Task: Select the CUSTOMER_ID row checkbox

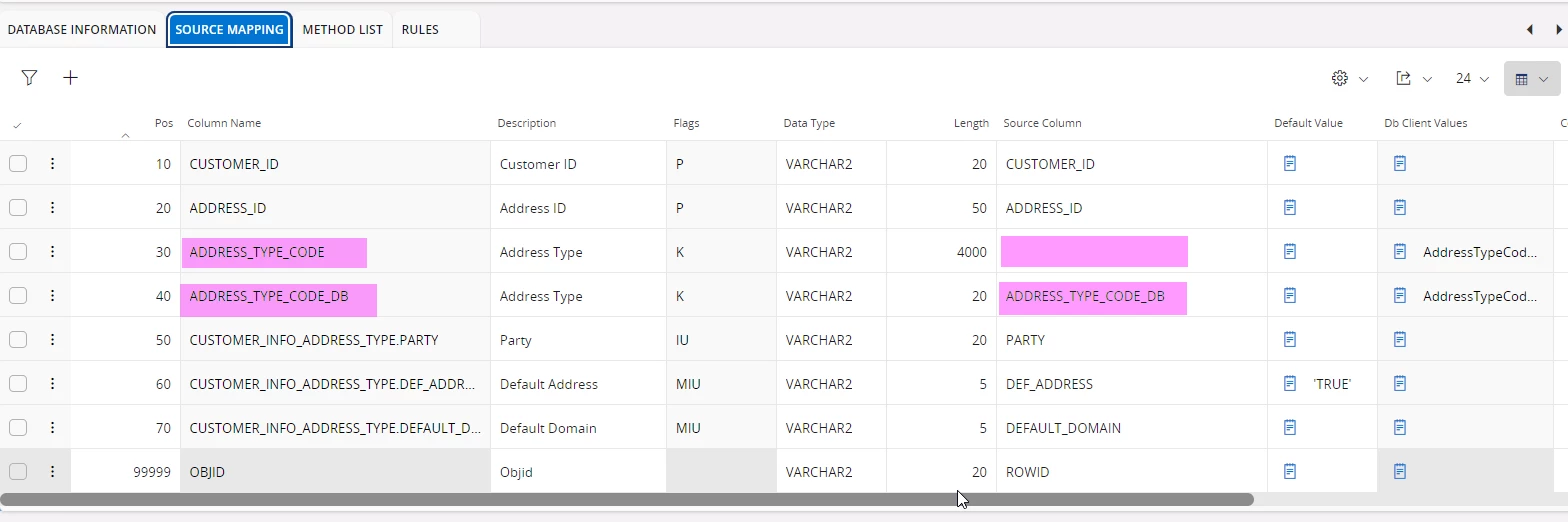Action: click(x=18, y=164)
